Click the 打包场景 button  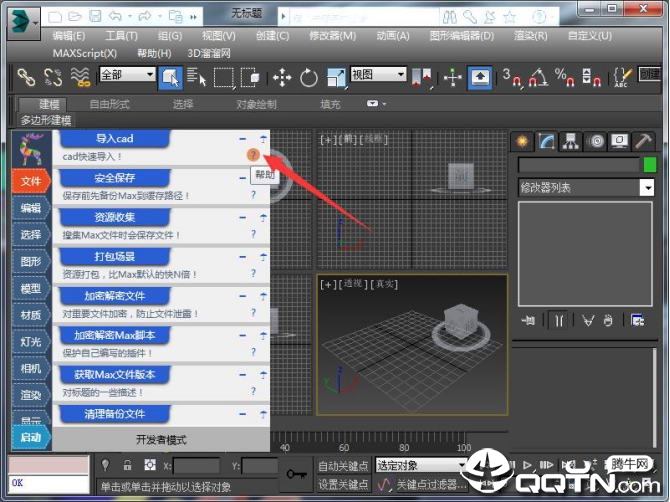point(115,256)
